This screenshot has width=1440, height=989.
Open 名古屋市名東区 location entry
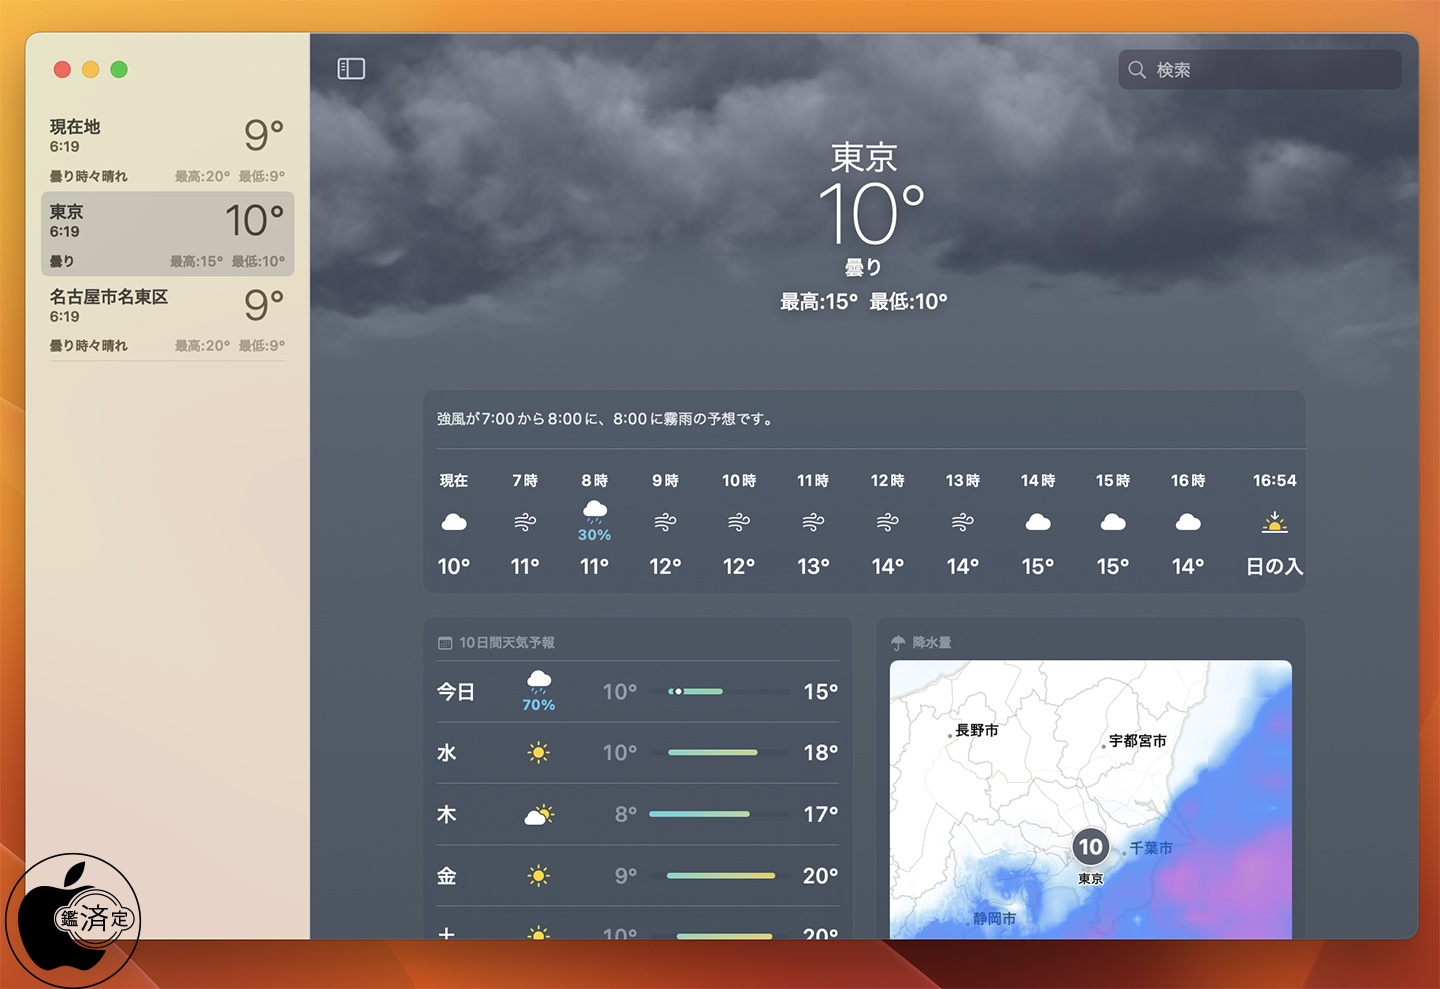click(167, 319)
